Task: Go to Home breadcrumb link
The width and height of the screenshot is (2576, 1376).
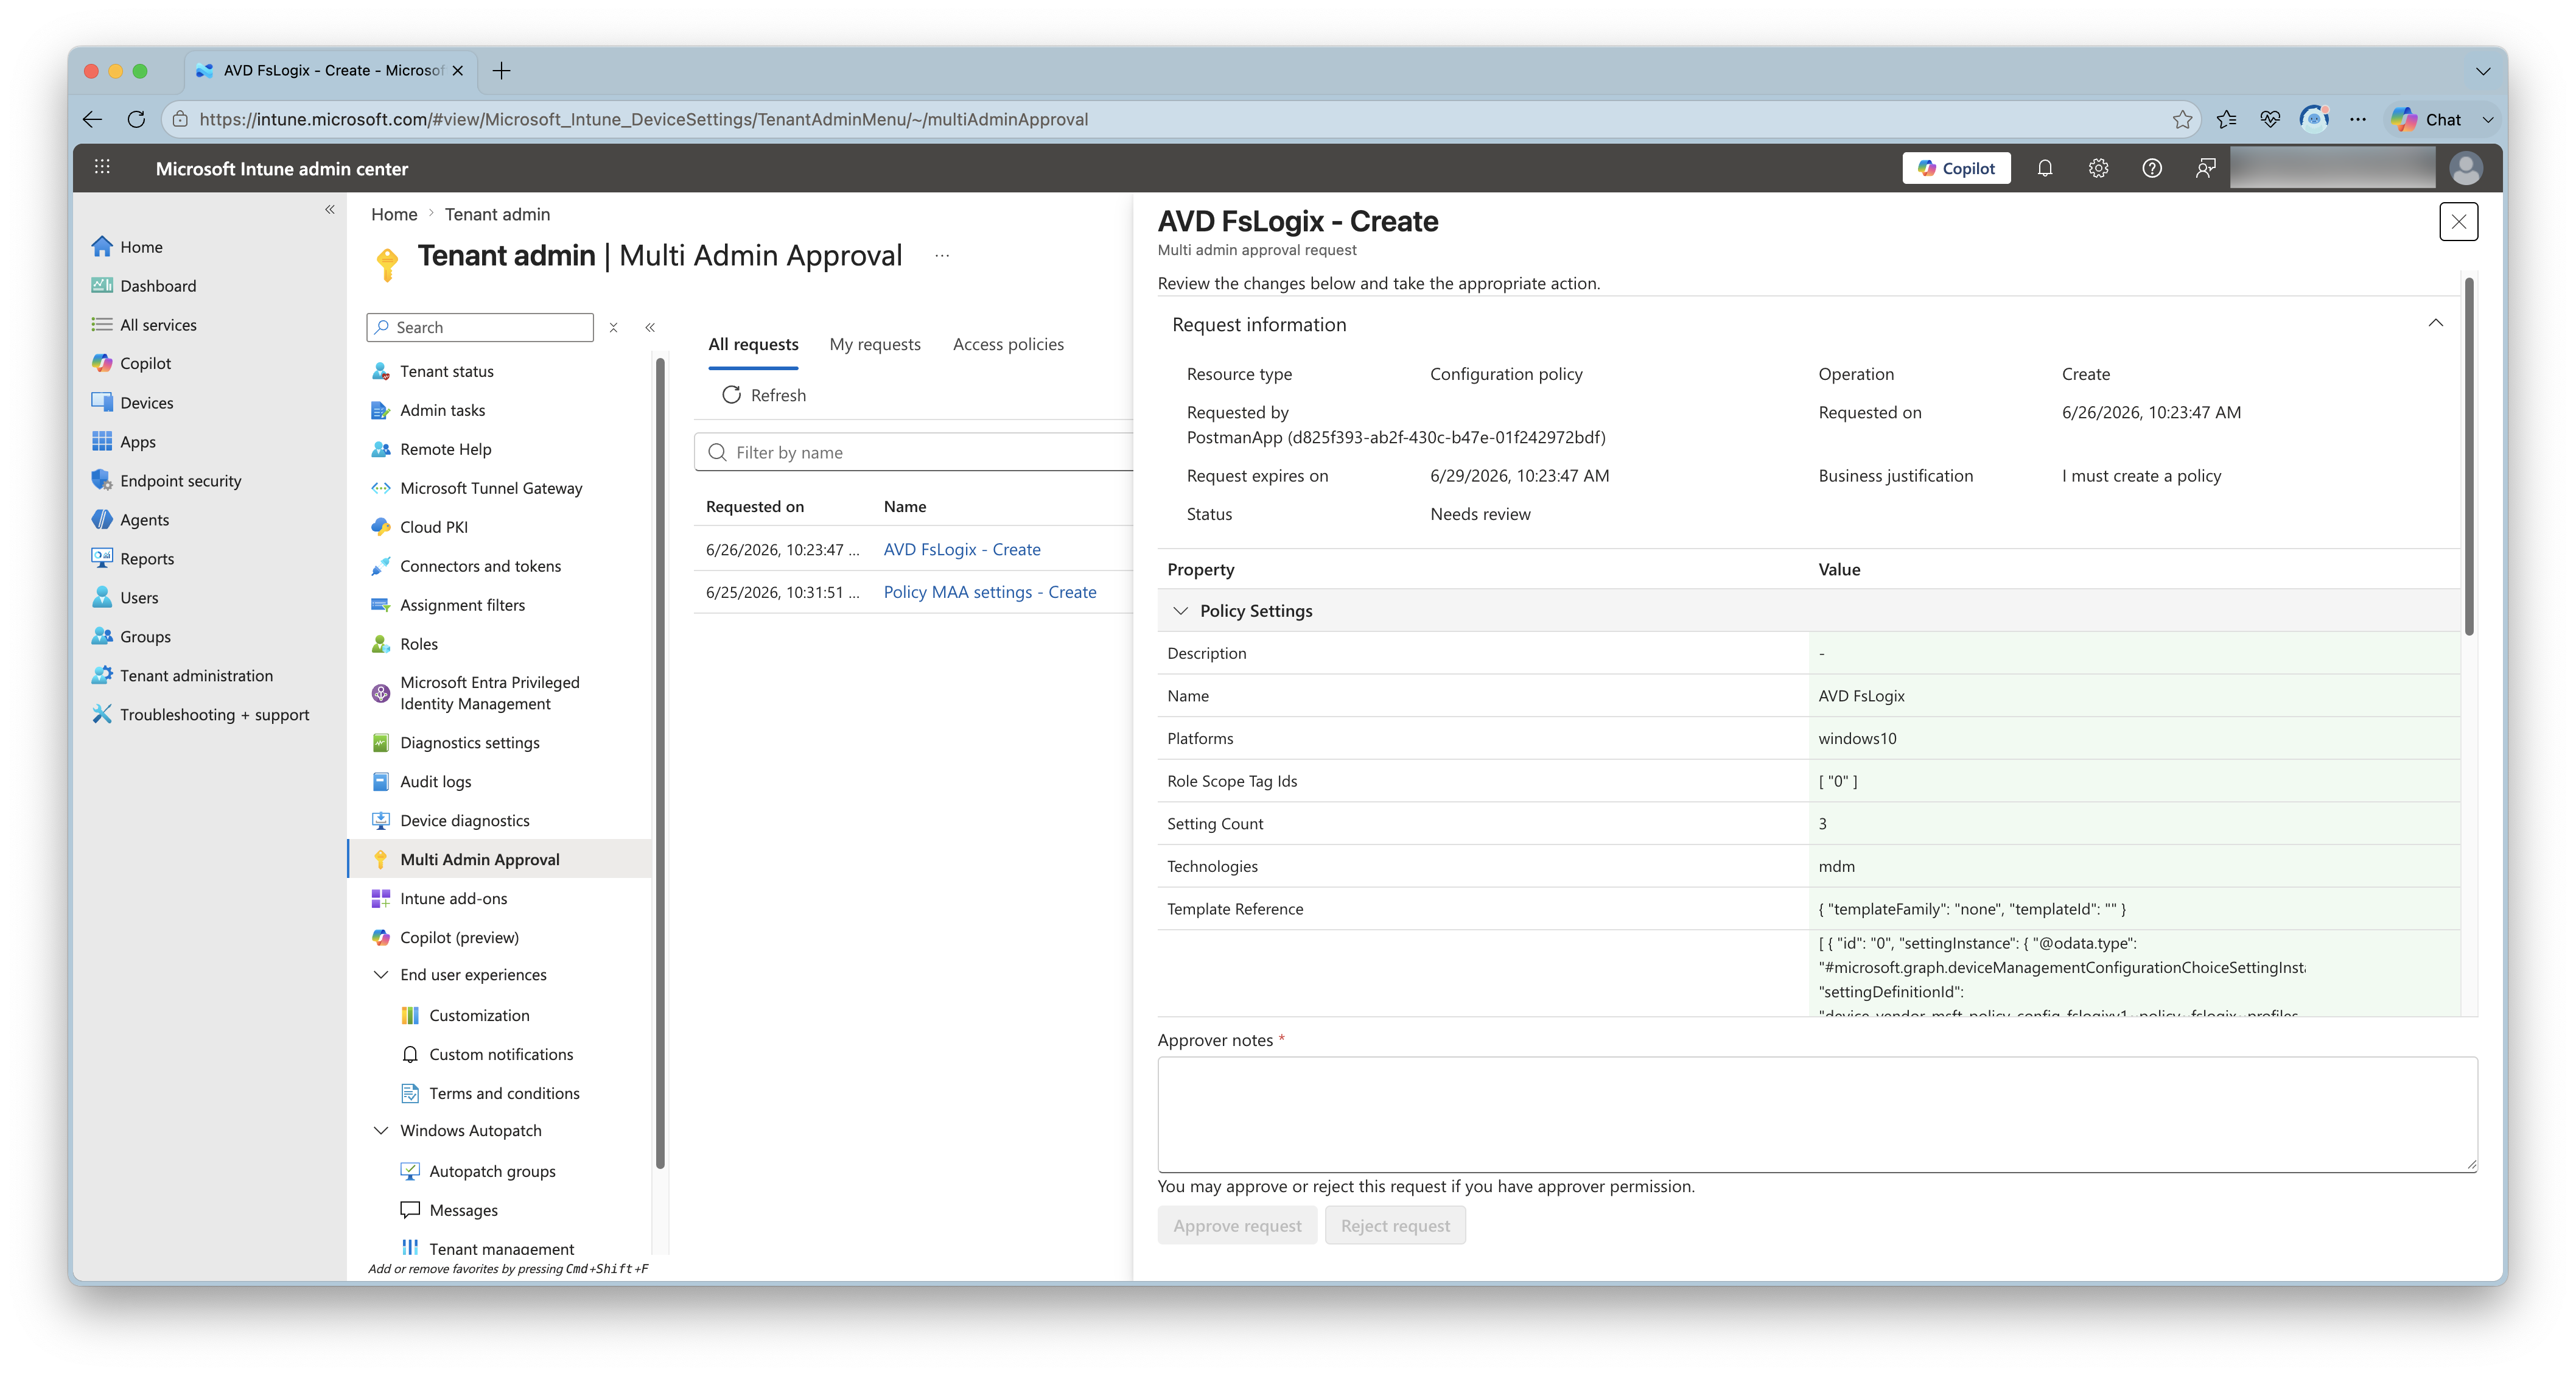Action: pos(394,214)
